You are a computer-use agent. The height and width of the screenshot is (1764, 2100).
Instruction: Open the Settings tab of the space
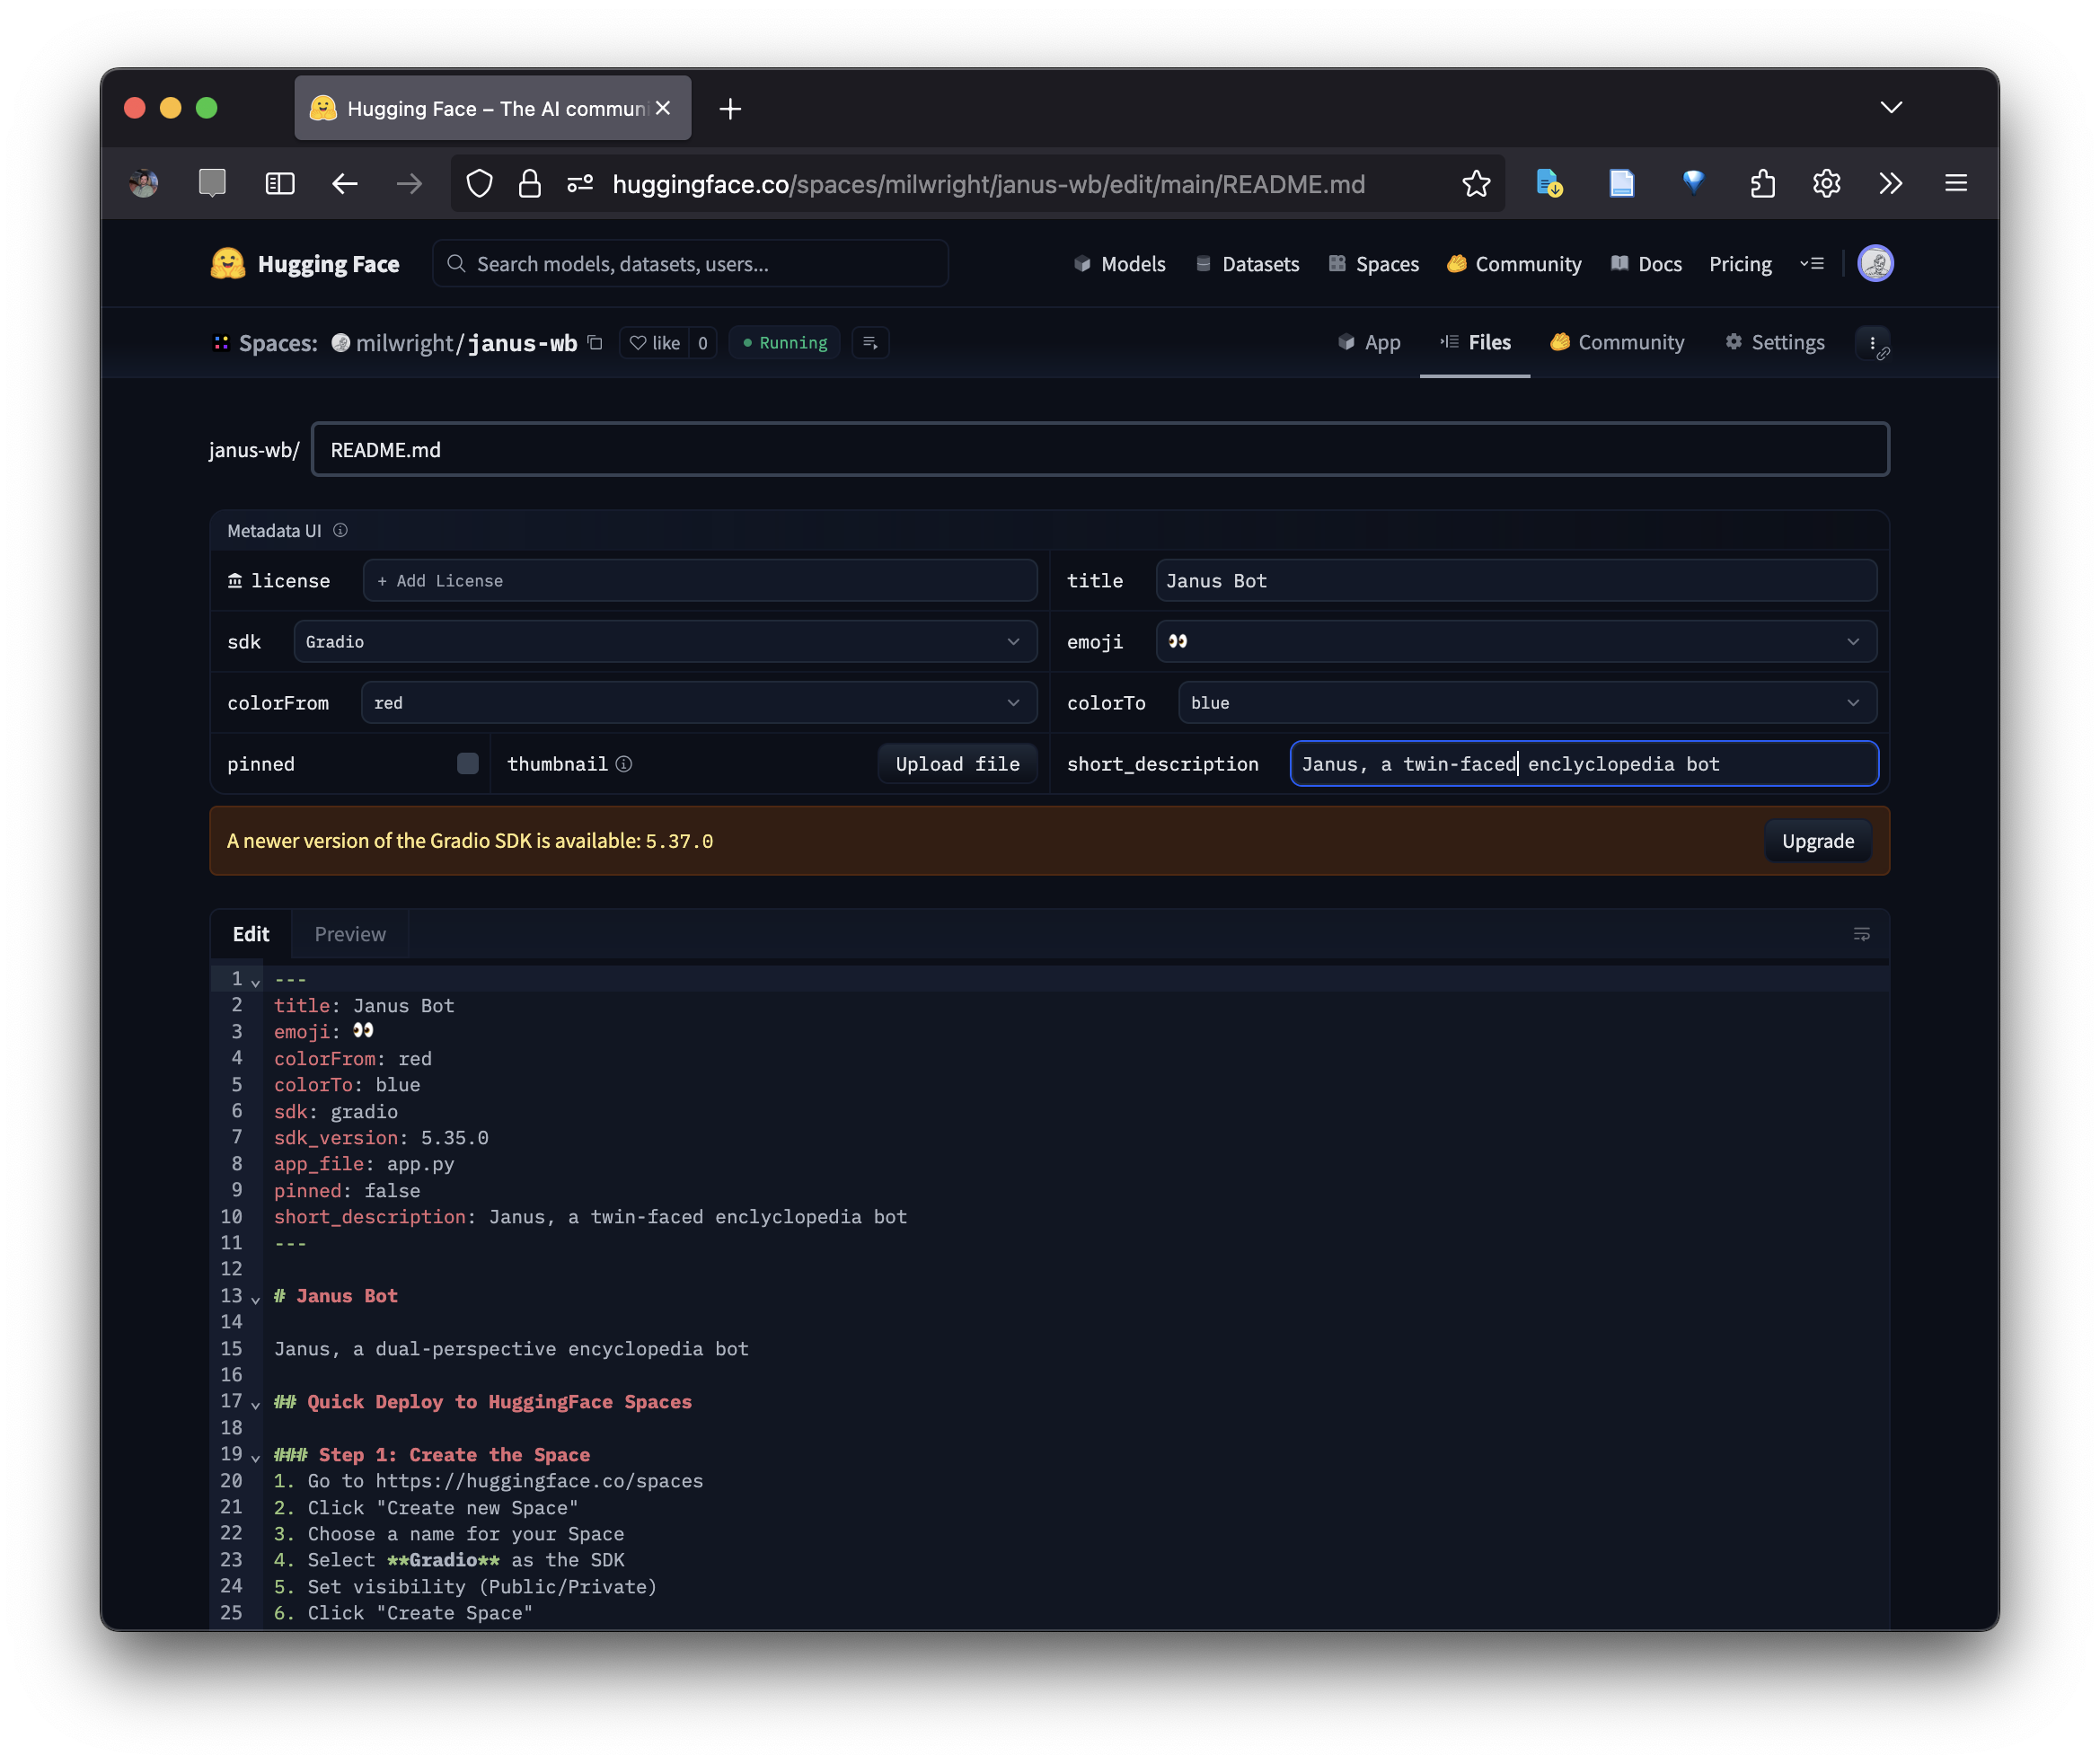pos(1775,343)
